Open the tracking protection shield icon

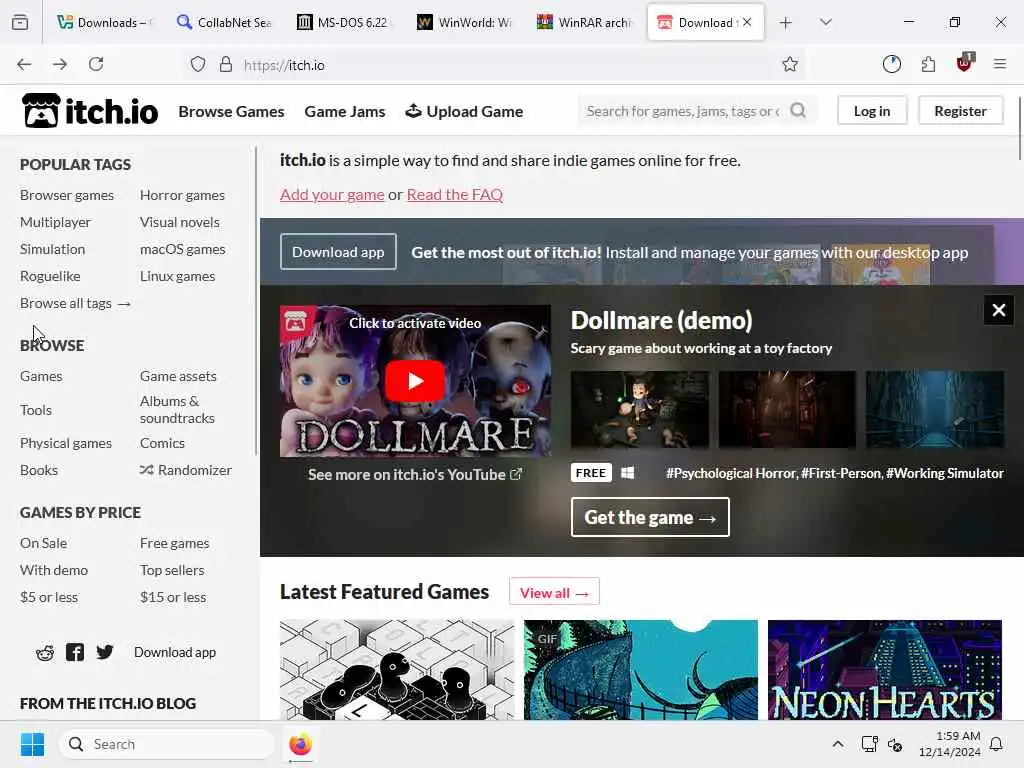pyautogui.click(x=198, y=64)
